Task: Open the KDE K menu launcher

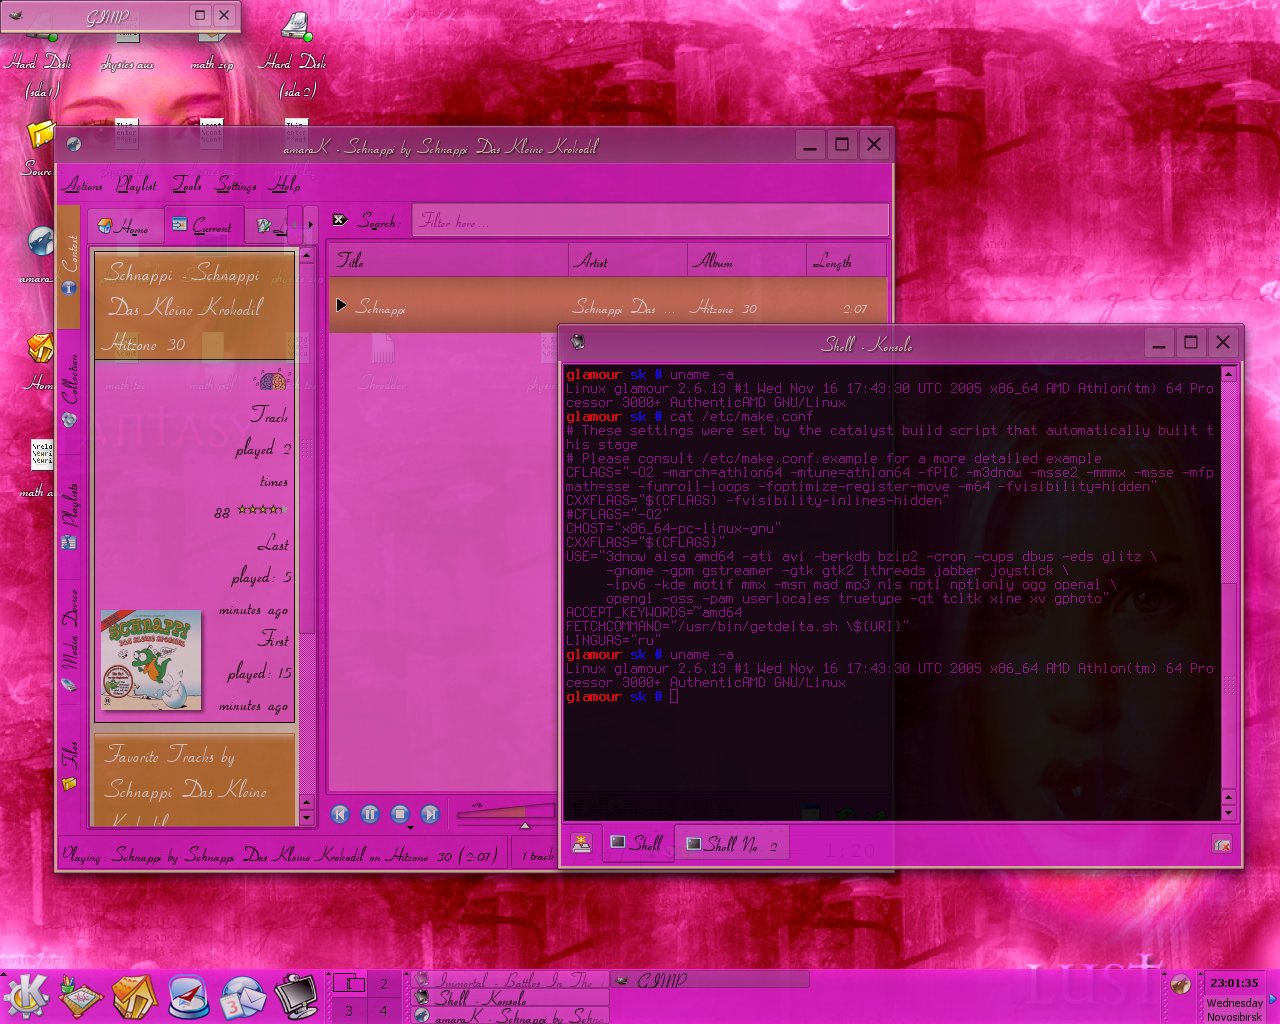Action: point(26,997)
